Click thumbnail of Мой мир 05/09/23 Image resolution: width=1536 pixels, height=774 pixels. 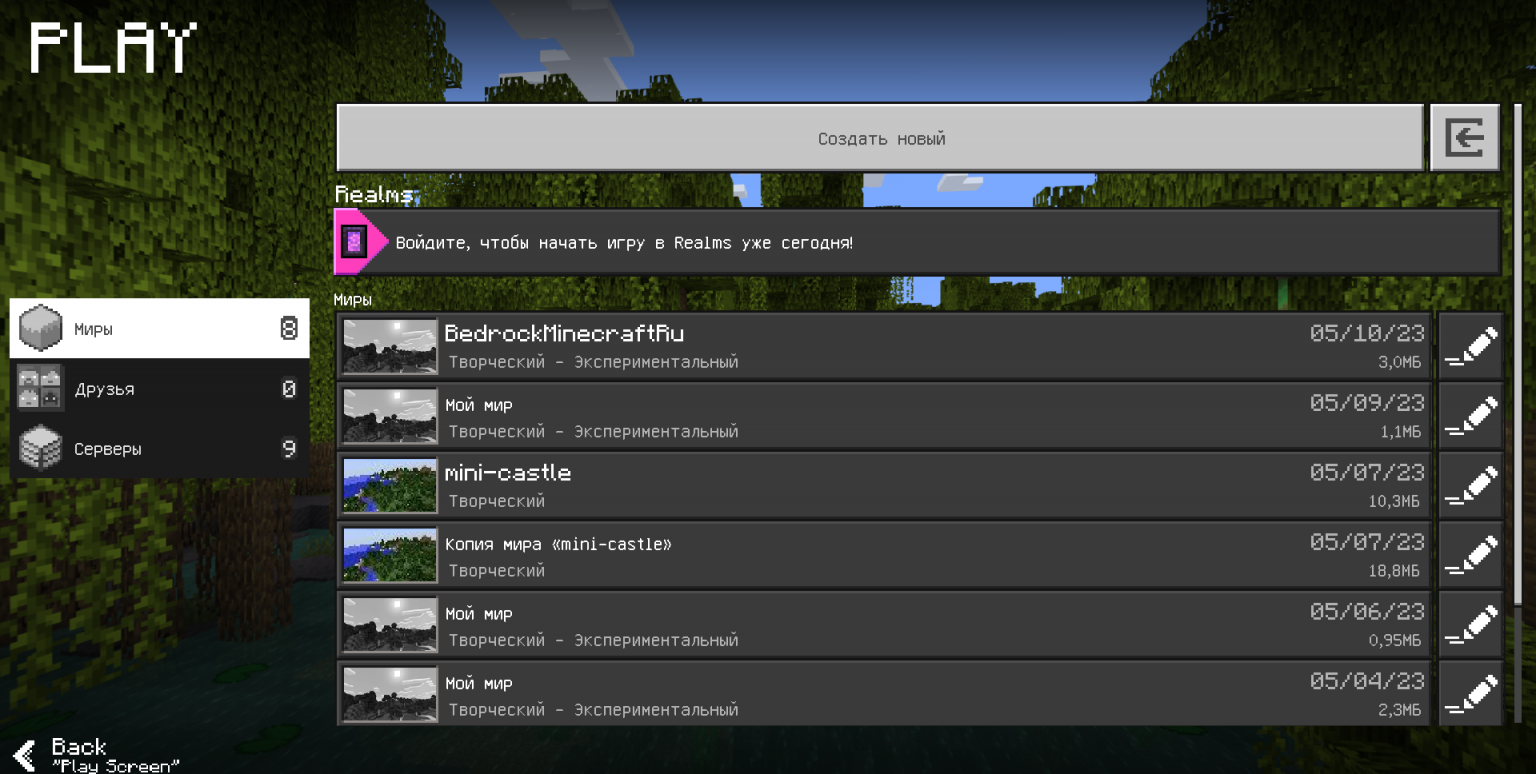pyautogui.click(x=390, y=416)
